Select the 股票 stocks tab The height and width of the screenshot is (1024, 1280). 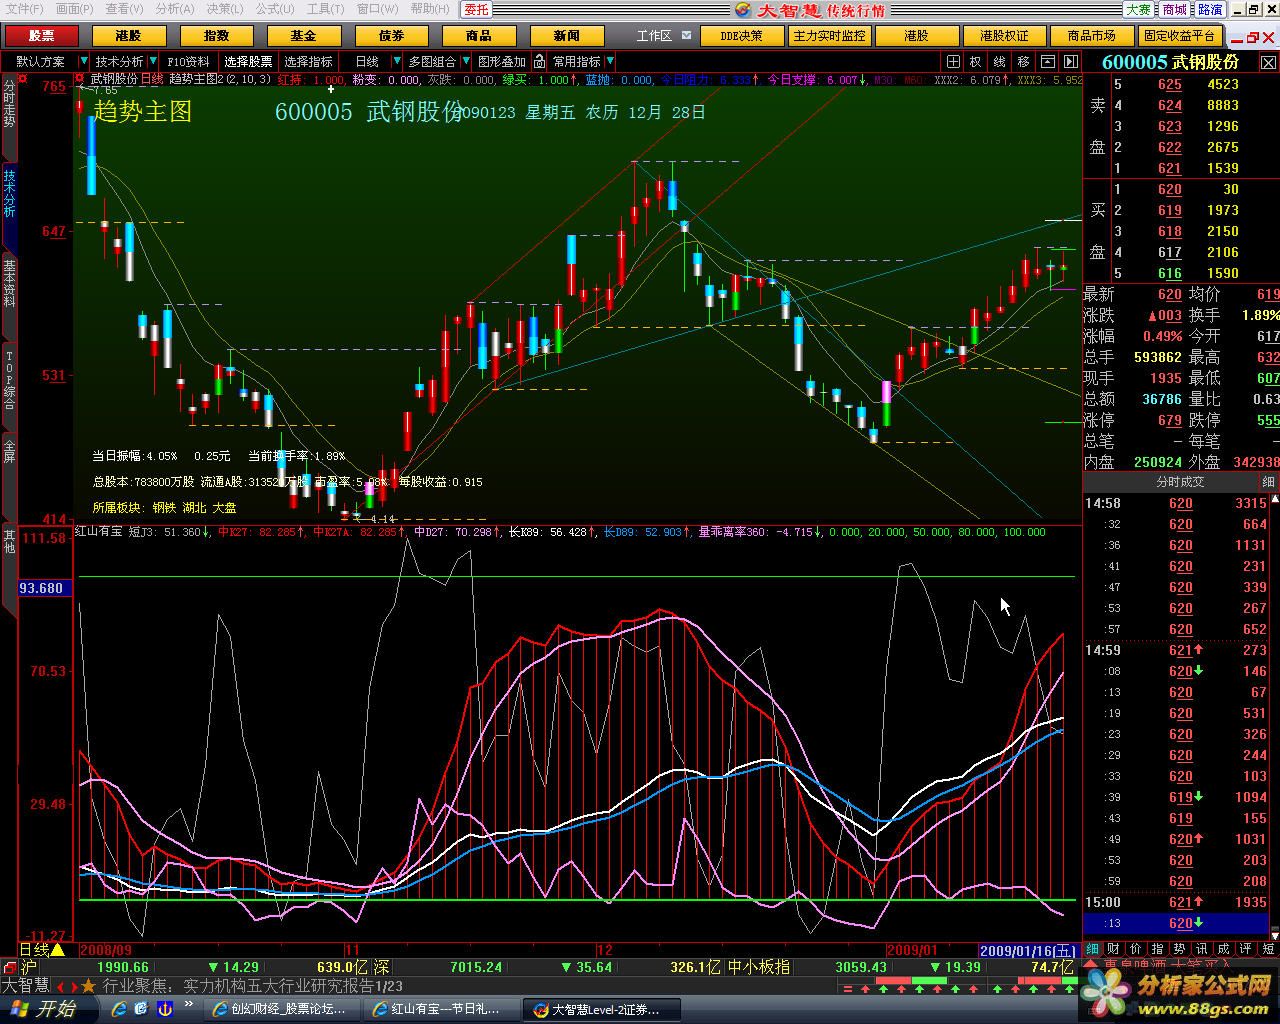[x=41, y=35]
